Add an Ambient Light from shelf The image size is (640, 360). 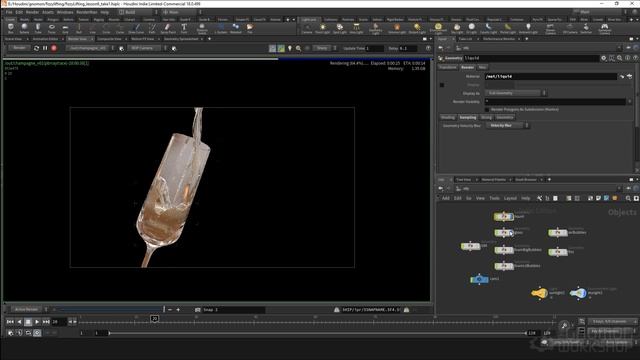pyautogui.click(x=528, y=28)
